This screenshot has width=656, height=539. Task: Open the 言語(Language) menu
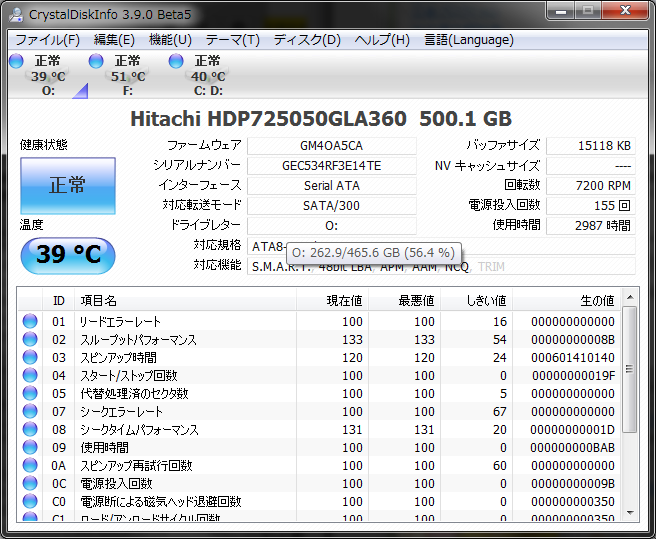(469, 40)
